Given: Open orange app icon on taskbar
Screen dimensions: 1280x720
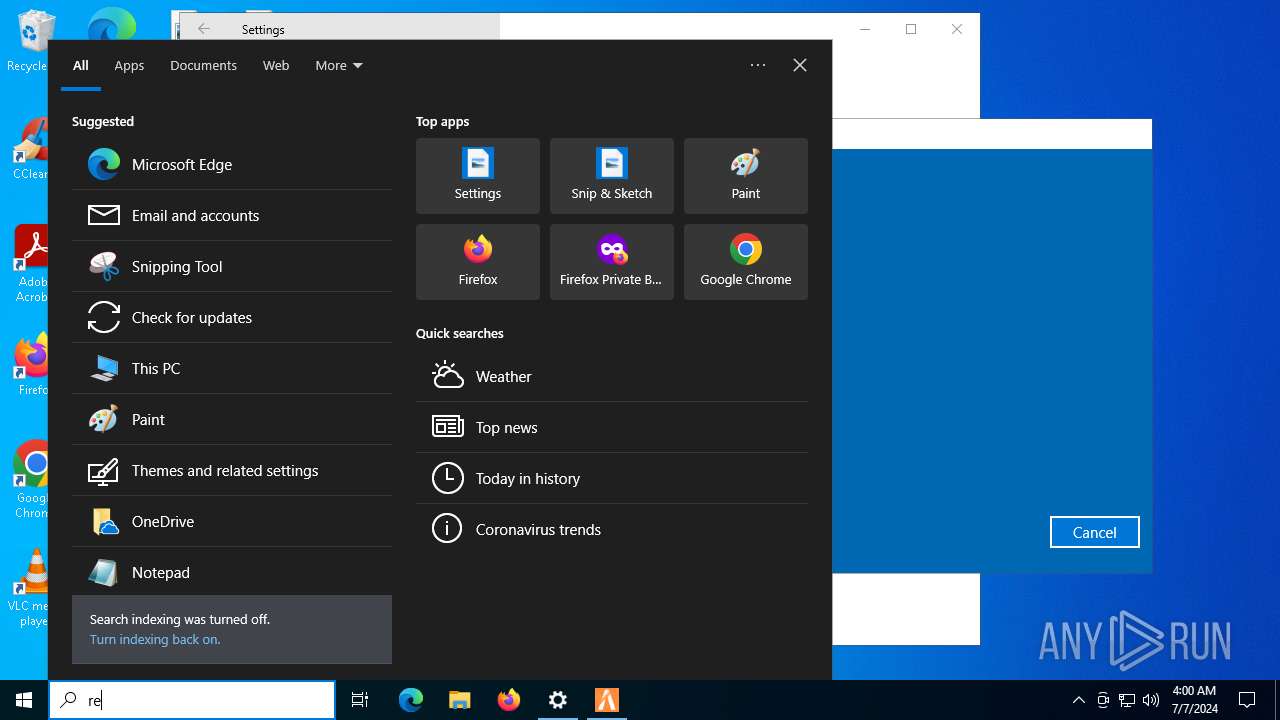Looking at the screenshot, I should [x=607, y=700].
